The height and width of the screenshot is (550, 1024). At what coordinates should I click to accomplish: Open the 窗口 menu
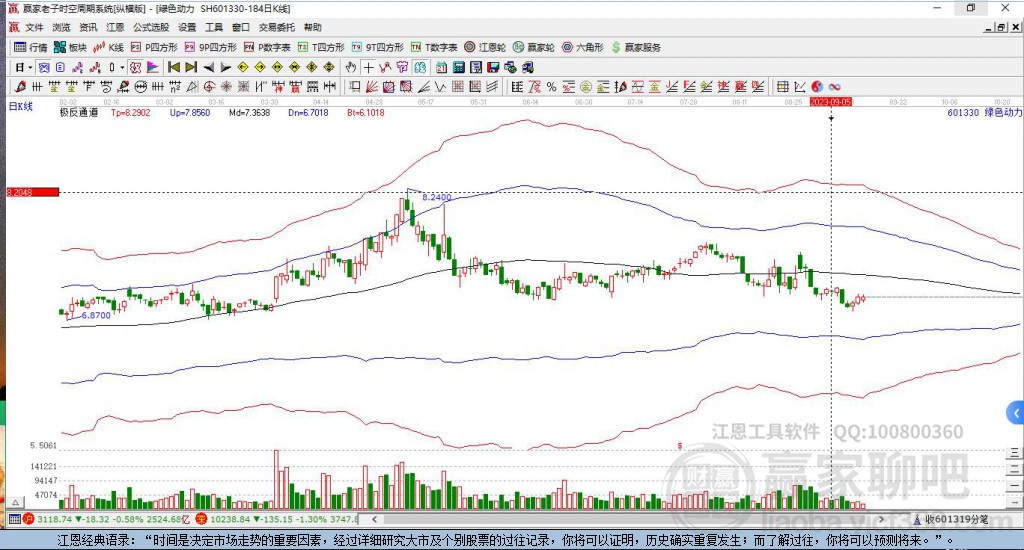241,27
